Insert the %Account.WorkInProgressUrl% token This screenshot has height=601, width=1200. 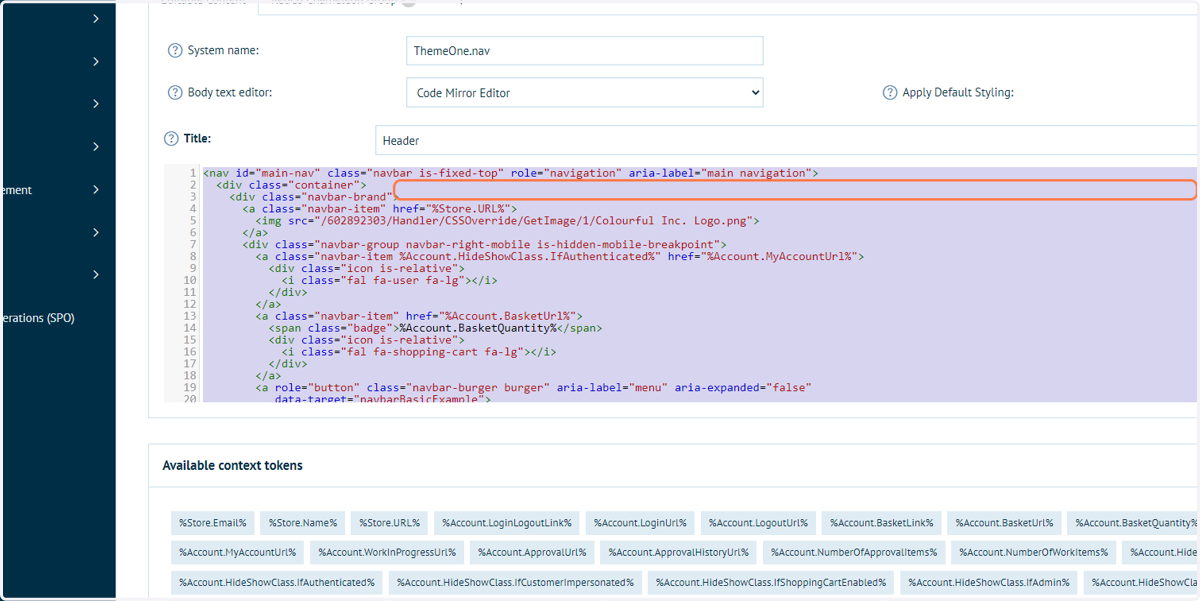[387, 552]
